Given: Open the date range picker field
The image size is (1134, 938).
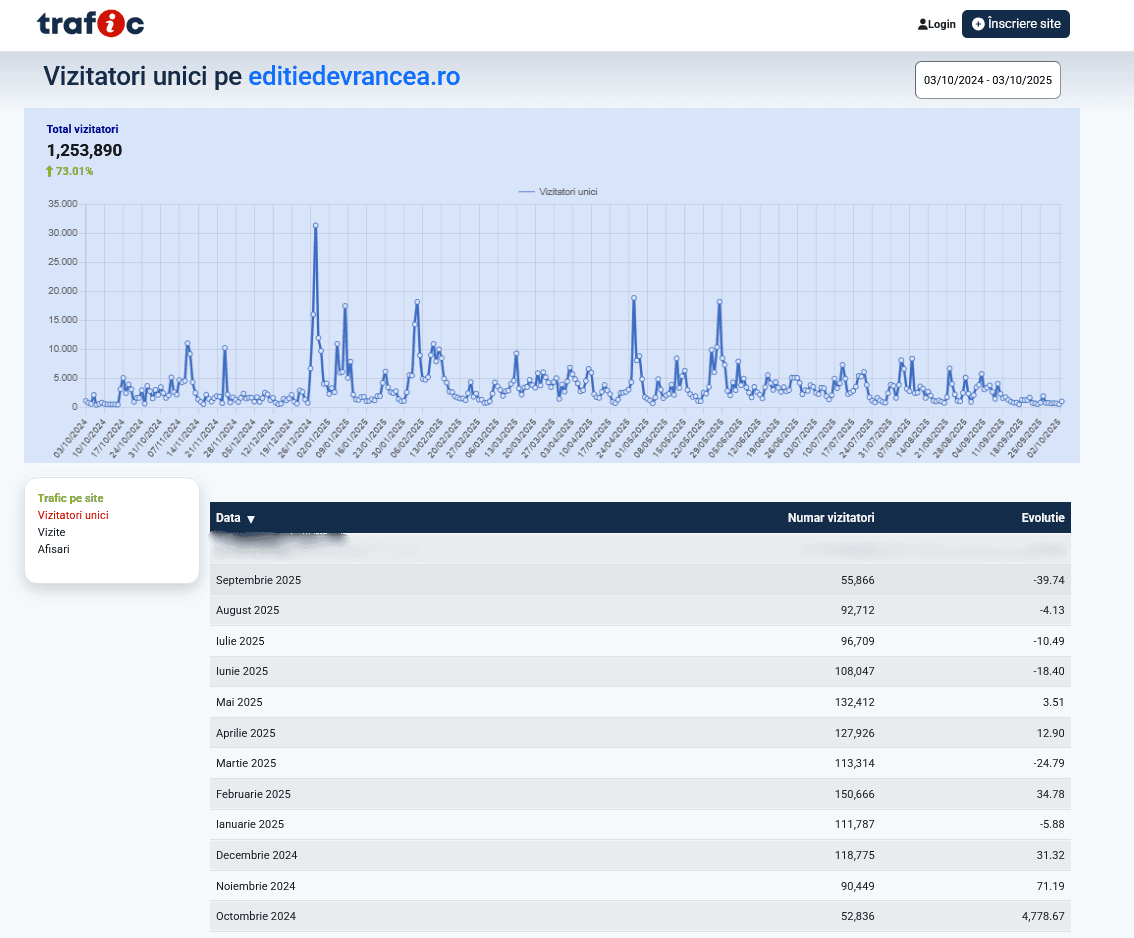Looking at the screenshot, I should 987,81.
